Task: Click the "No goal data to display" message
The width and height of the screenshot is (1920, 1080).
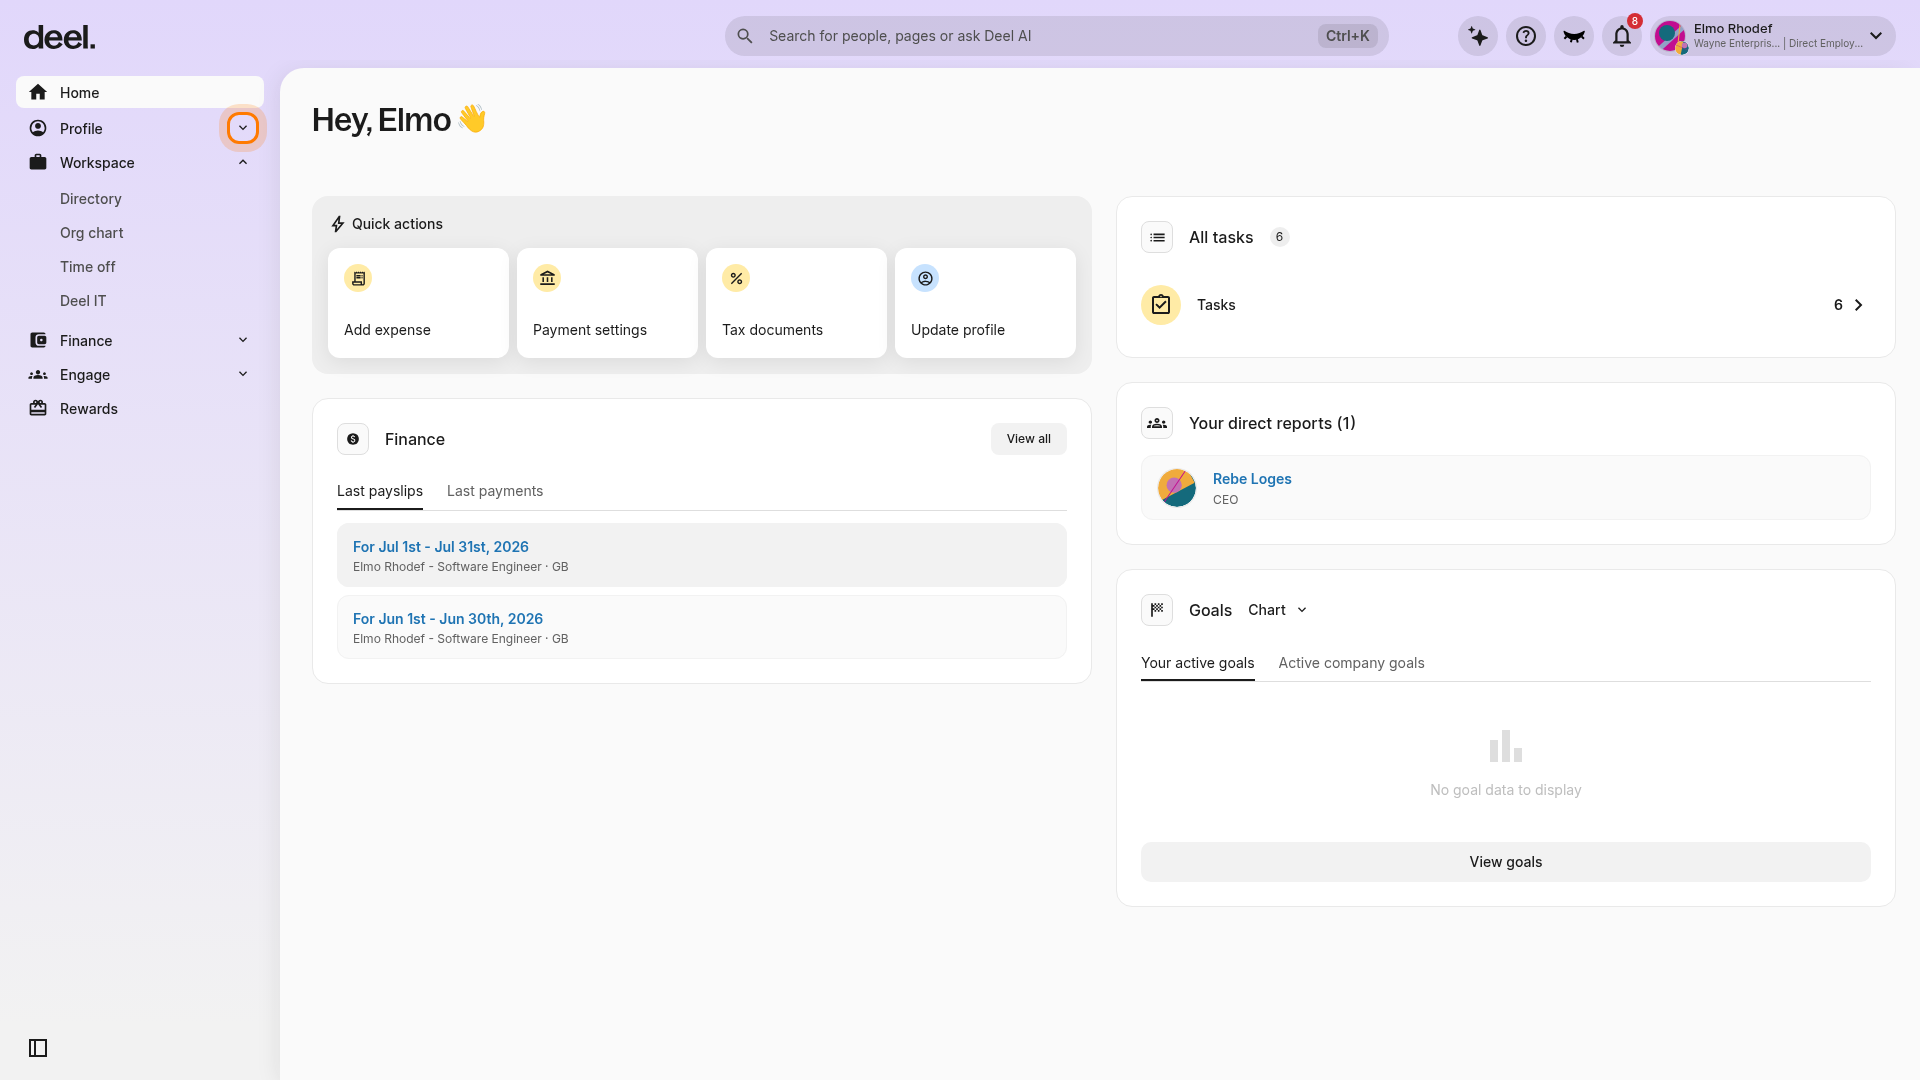Action: point(1506,790)
